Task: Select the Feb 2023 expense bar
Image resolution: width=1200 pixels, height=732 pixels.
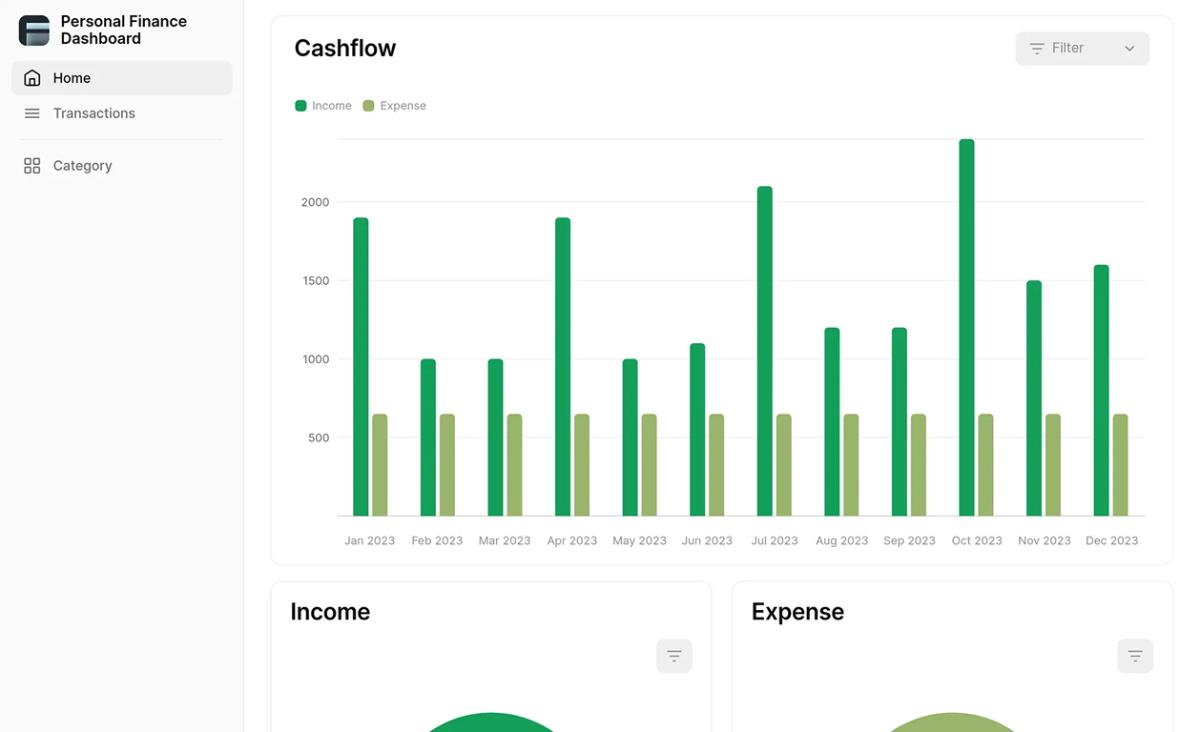Action: [x=447, y=465]
